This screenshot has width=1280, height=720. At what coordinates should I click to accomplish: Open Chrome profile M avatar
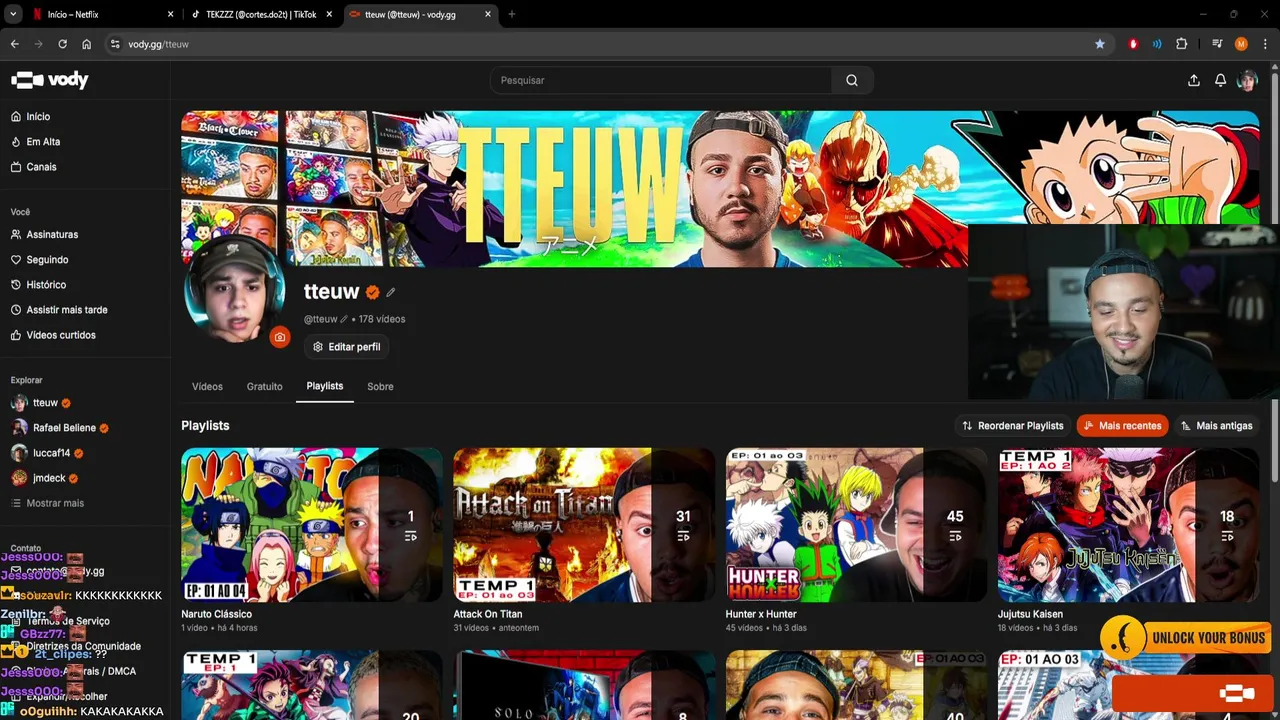[x=1241, y=44]
